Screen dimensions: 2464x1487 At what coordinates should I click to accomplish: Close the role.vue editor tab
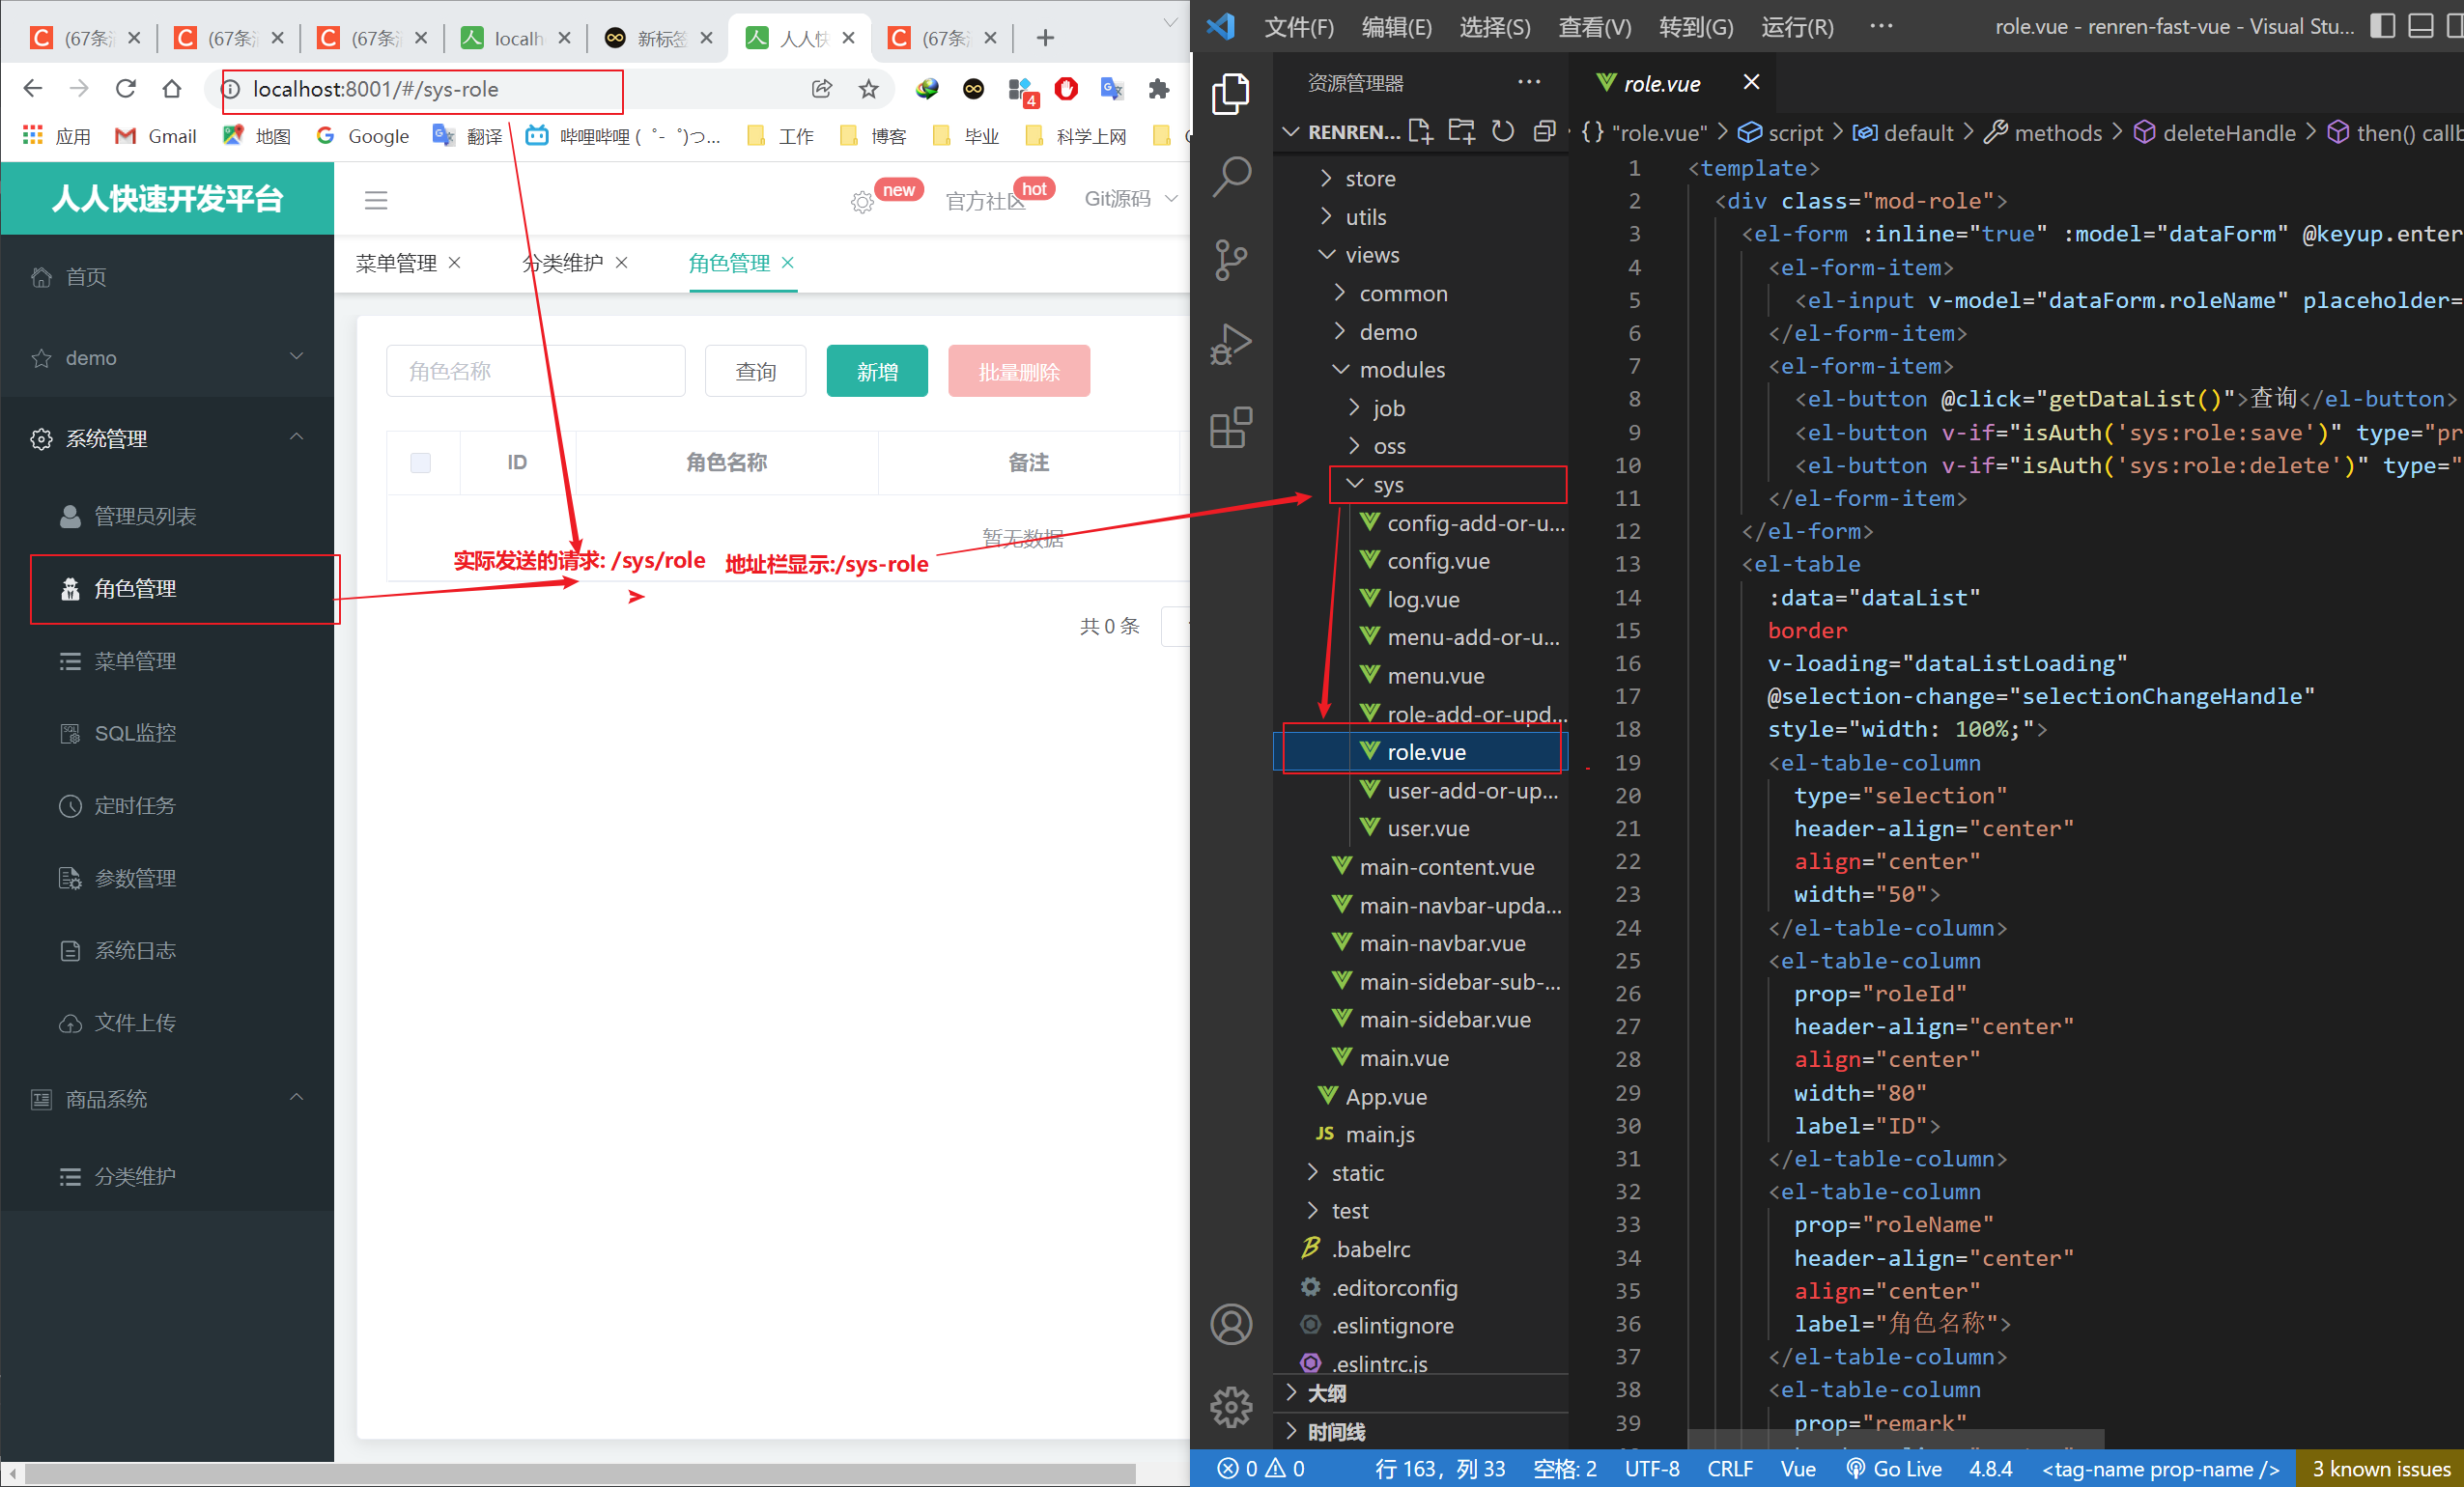[x=1751, y=82]
